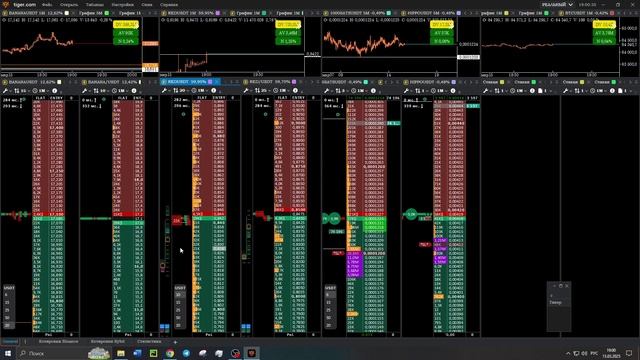Screen dimensions: 640x360
Task: Switch to Котировки ByBit workspace tab
Action: tap(108, 342)
